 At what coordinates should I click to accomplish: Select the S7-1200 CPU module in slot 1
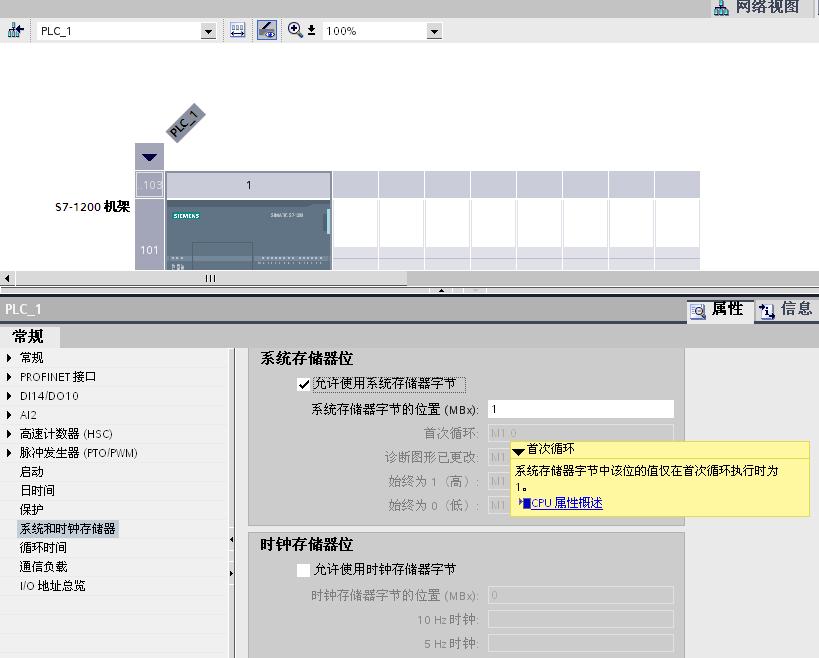coord(249,234)
